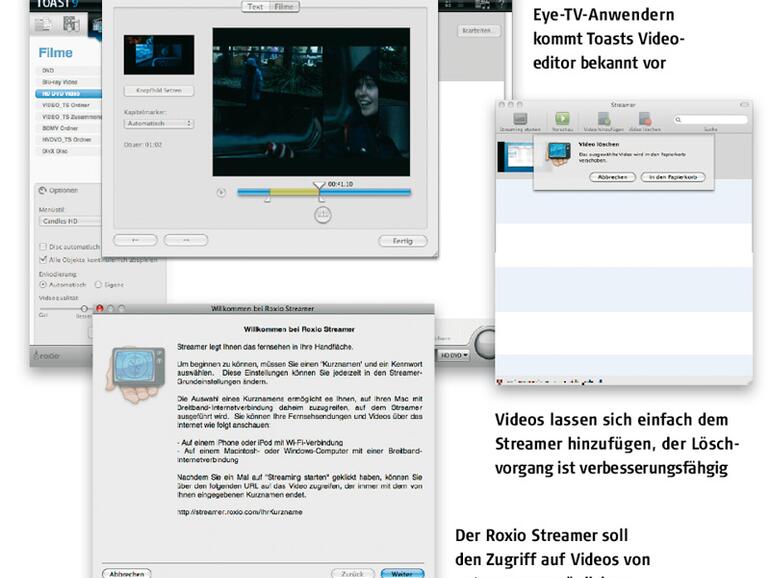This screenshot has width=770, height=578.
Task: Click the Knopfbild Setzen button
Action: coord(159,90)
